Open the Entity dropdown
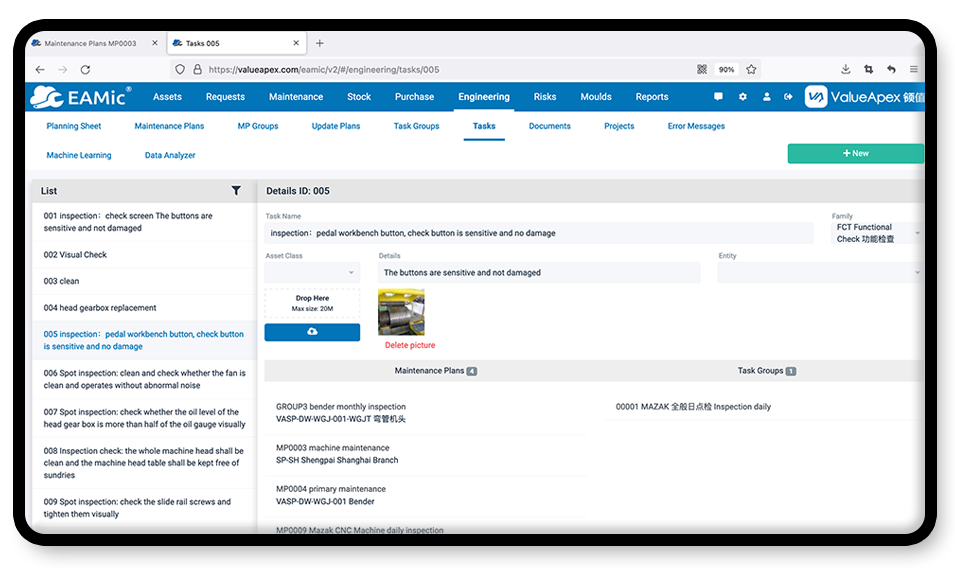 (x=819, y=272)
